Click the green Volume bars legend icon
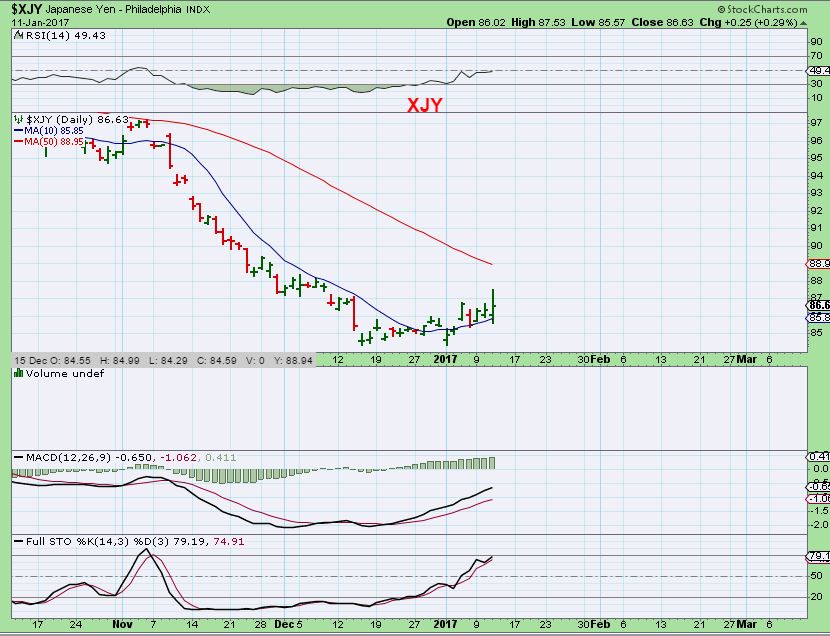 17,373
